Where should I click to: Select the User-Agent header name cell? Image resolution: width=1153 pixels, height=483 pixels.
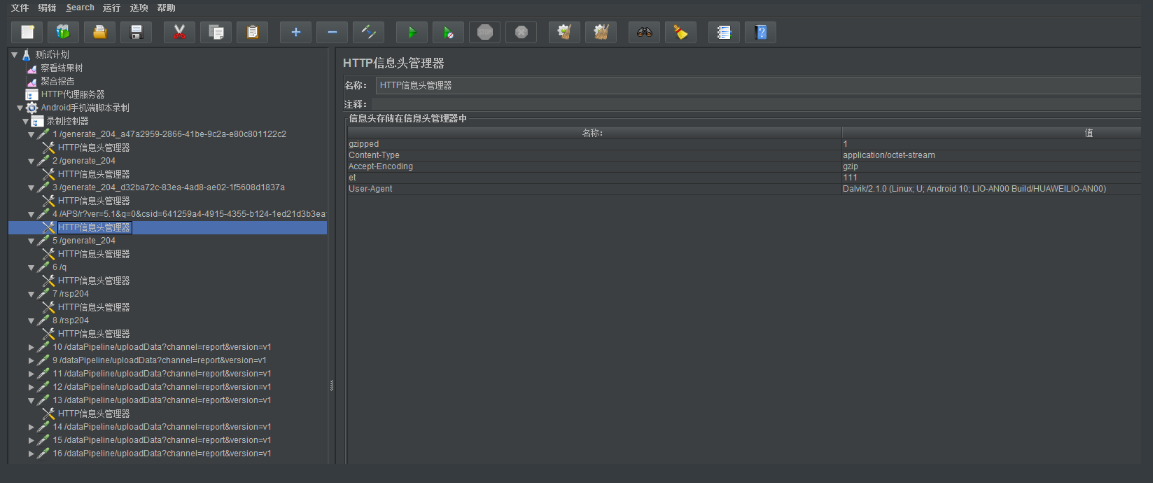594,189
